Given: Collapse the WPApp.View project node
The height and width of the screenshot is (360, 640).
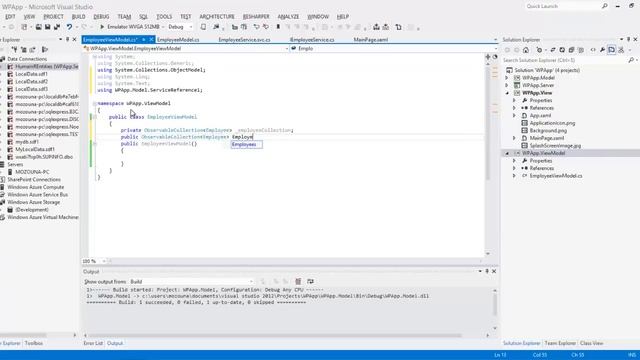Looking at the screenshot, I should pyautogui.click(x=507, y=93).
